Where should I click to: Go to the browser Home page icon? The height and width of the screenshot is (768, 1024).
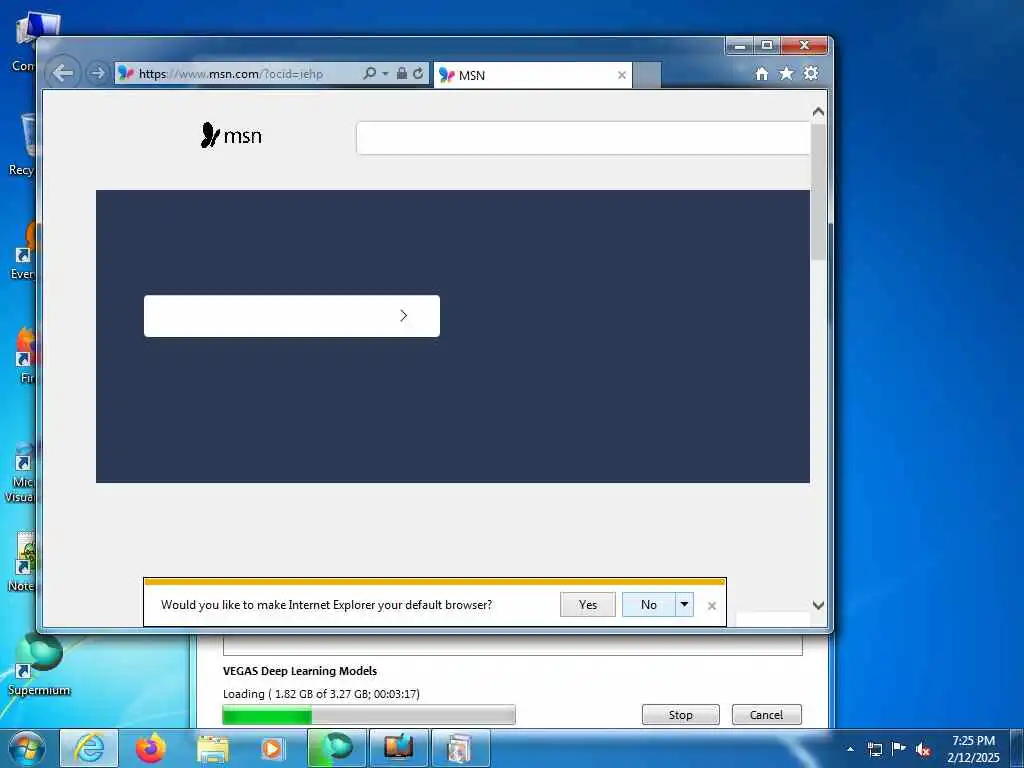click(x=761, y=74)
